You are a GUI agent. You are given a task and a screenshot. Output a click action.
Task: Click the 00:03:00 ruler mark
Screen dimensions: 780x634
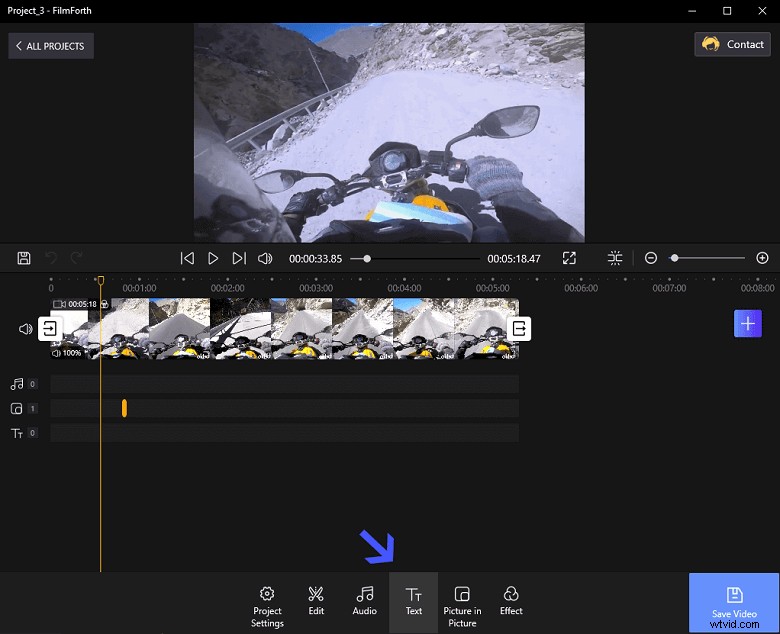click(x=316, y=288)
